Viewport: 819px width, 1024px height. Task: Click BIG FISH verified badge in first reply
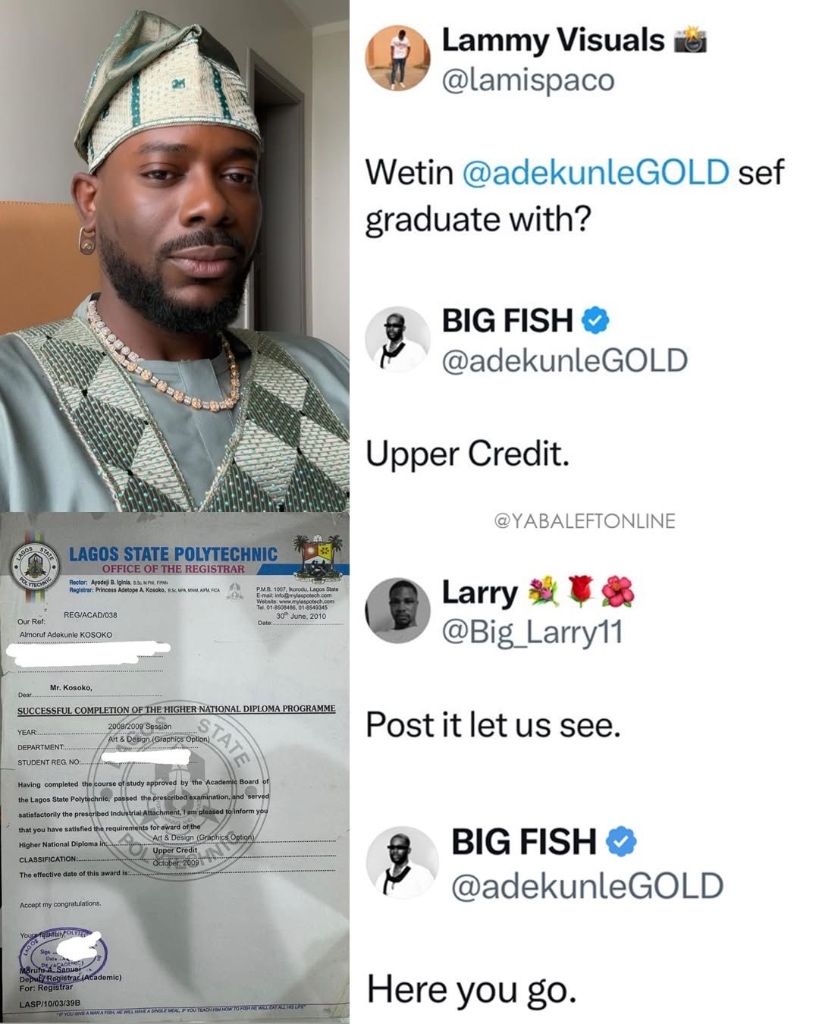[x=595, y=321]
